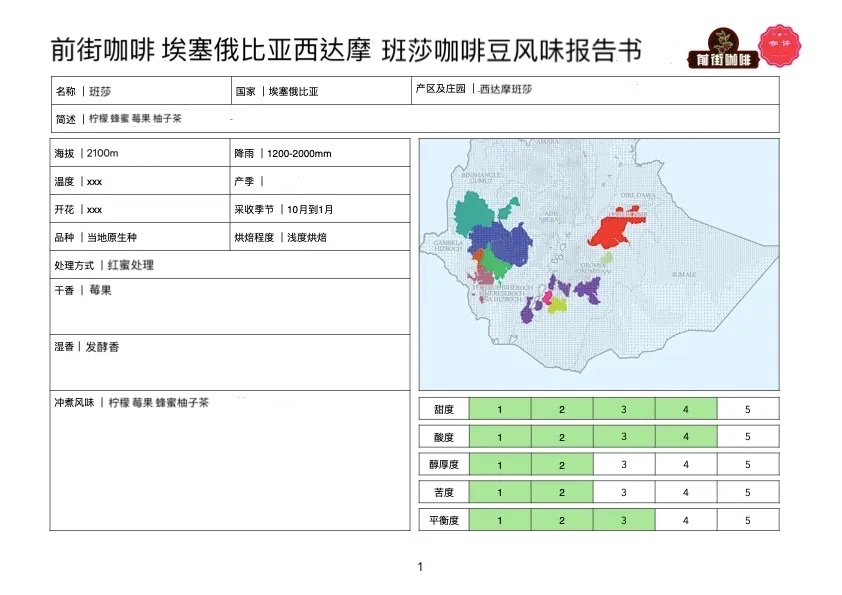Click the 甜度 row label
This screenshot has height=595, width=842.
[x=444, y=409]
